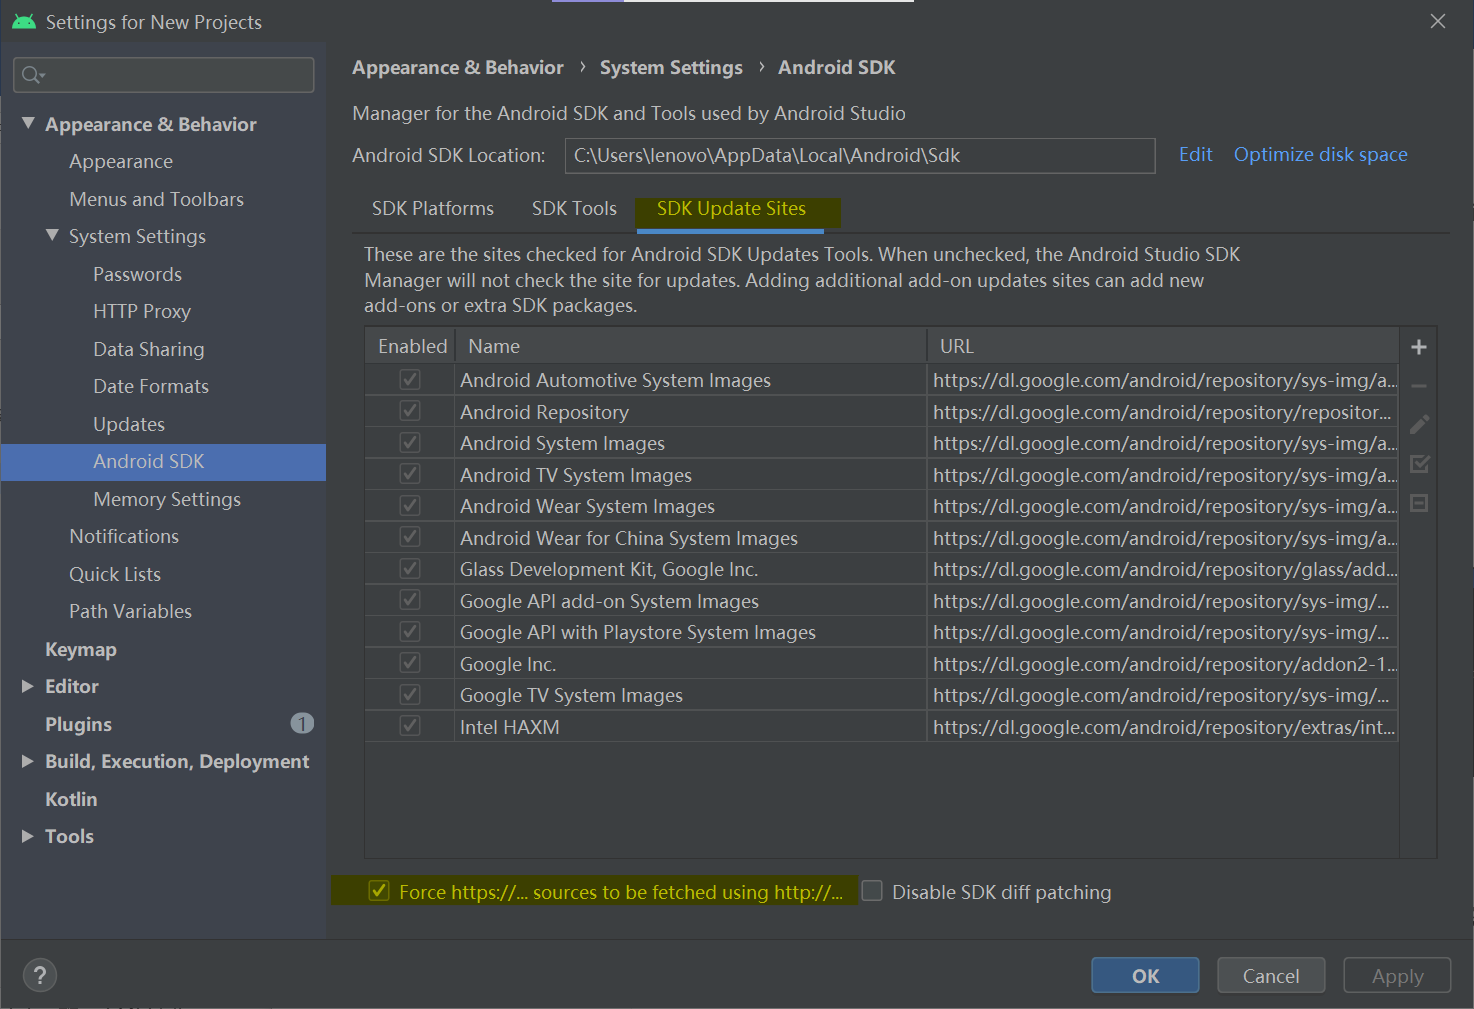
Task: Toggle Glass Development Kit checkbox
Action: 410,569
